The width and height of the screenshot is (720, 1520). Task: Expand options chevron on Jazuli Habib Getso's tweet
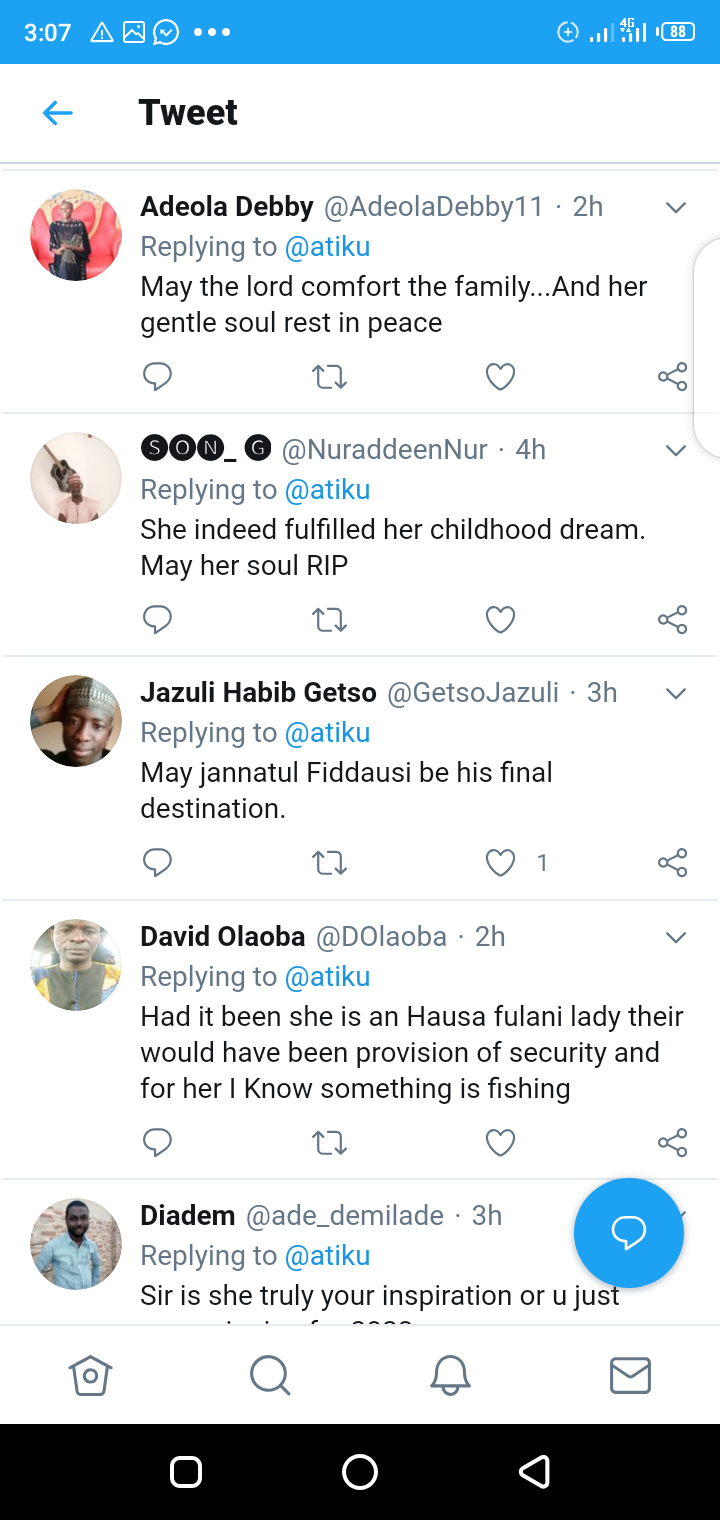[x=676, y=694]
